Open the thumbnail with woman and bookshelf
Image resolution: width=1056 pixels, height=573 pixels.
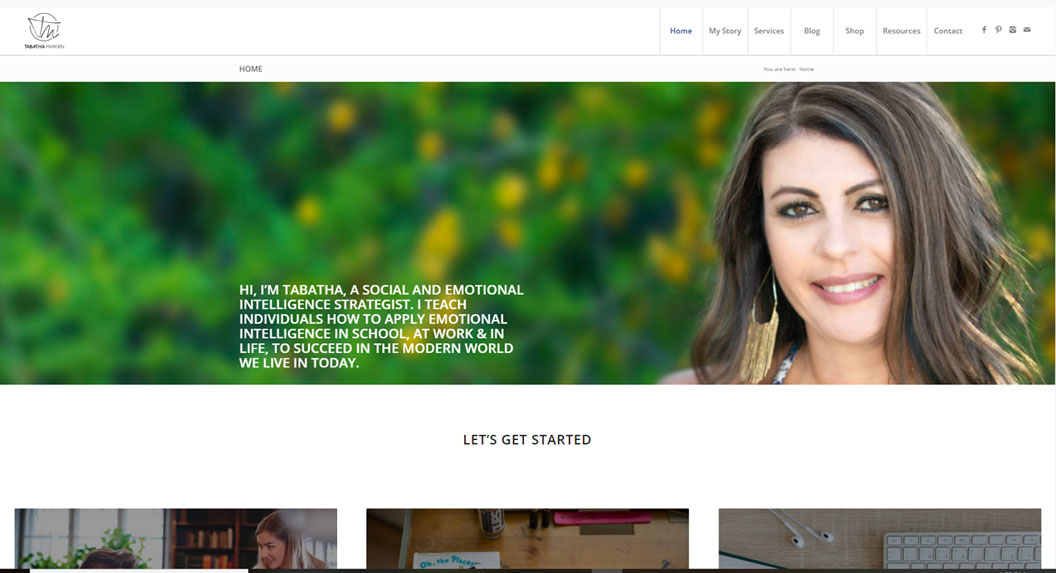click(175, 538)
